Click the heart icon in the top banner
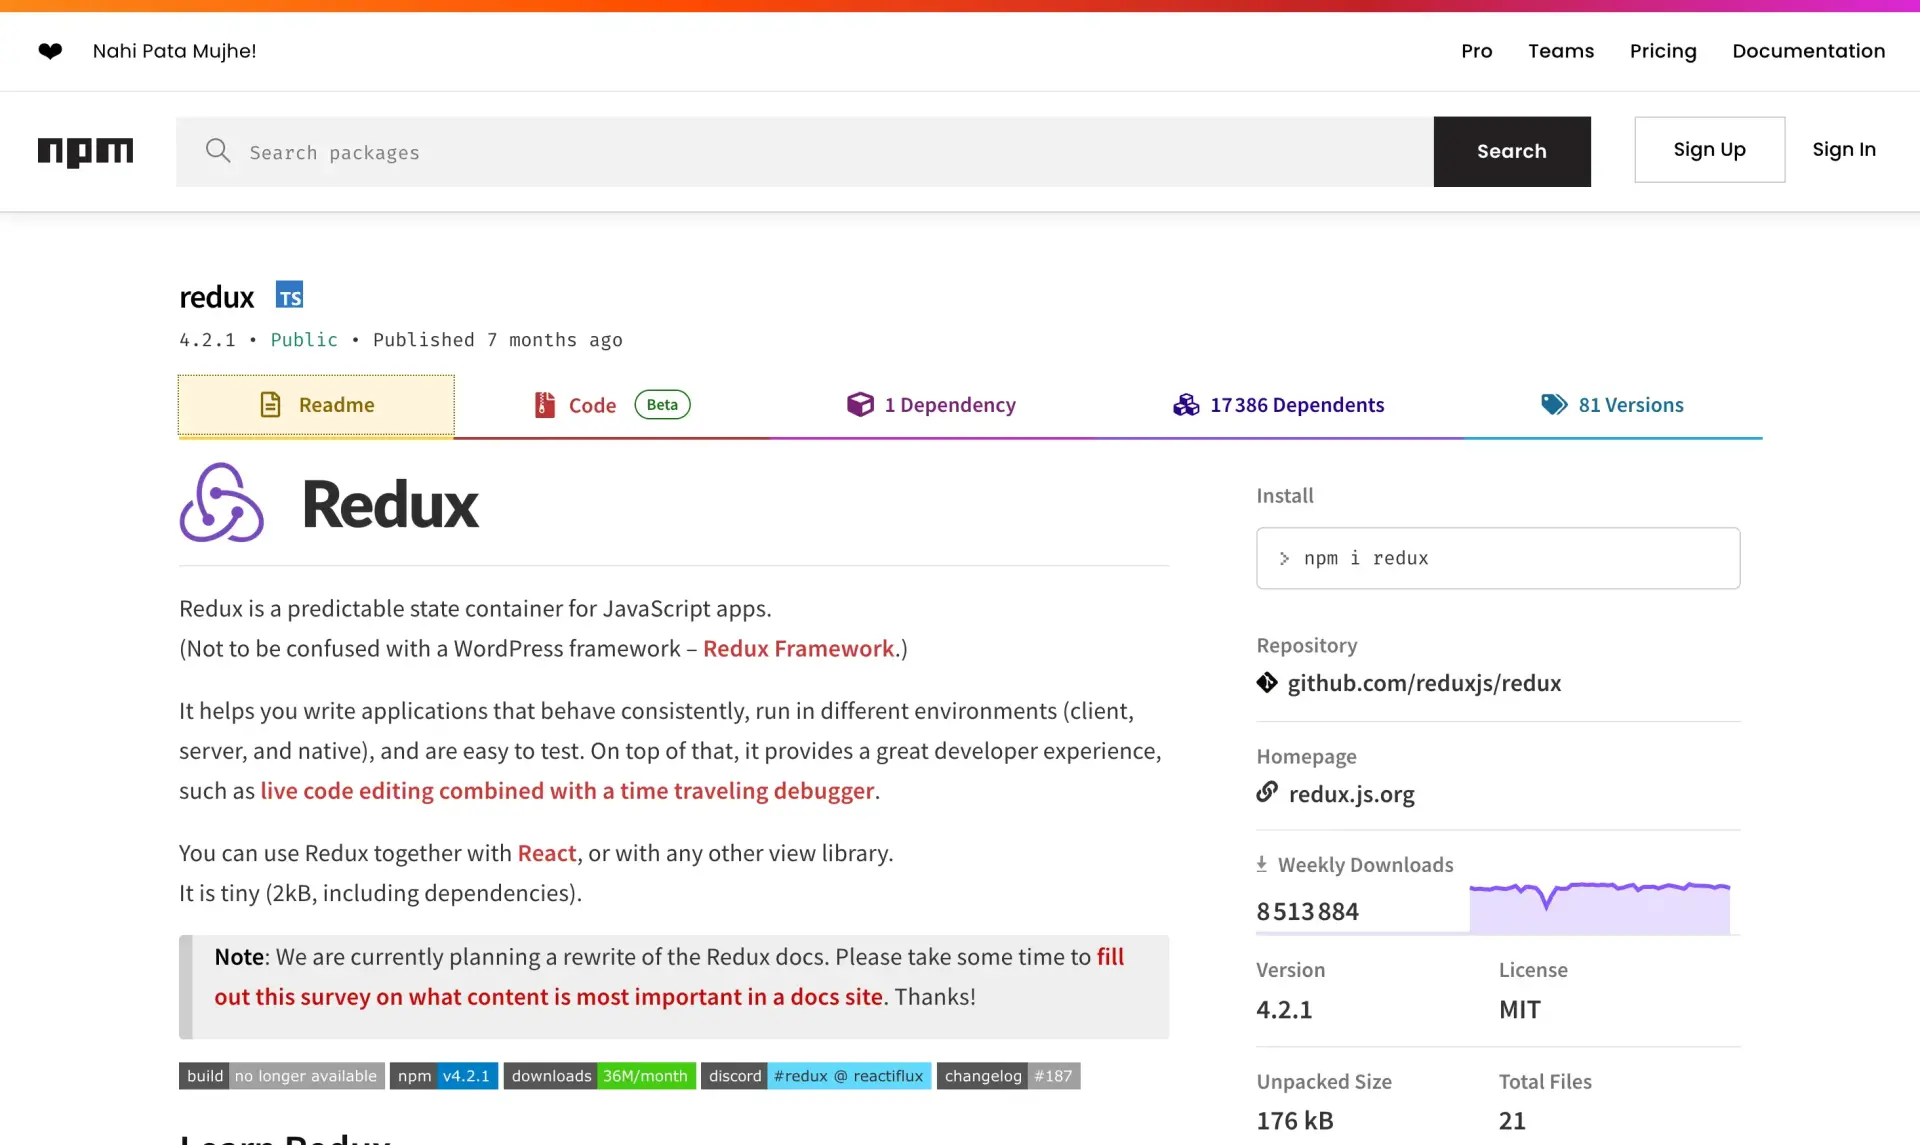This screenshot has height=1145, width=1920. coord(51,51)
